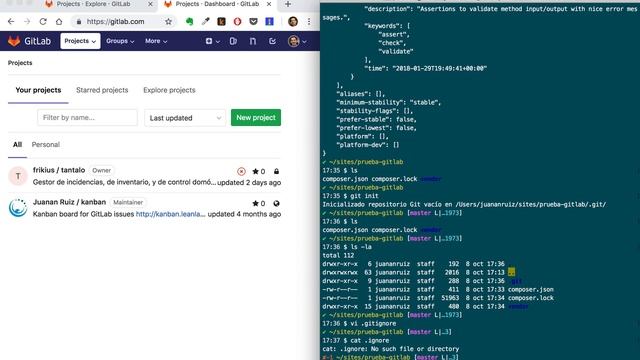Open the kanban project avatar

(x=18, y=208)
